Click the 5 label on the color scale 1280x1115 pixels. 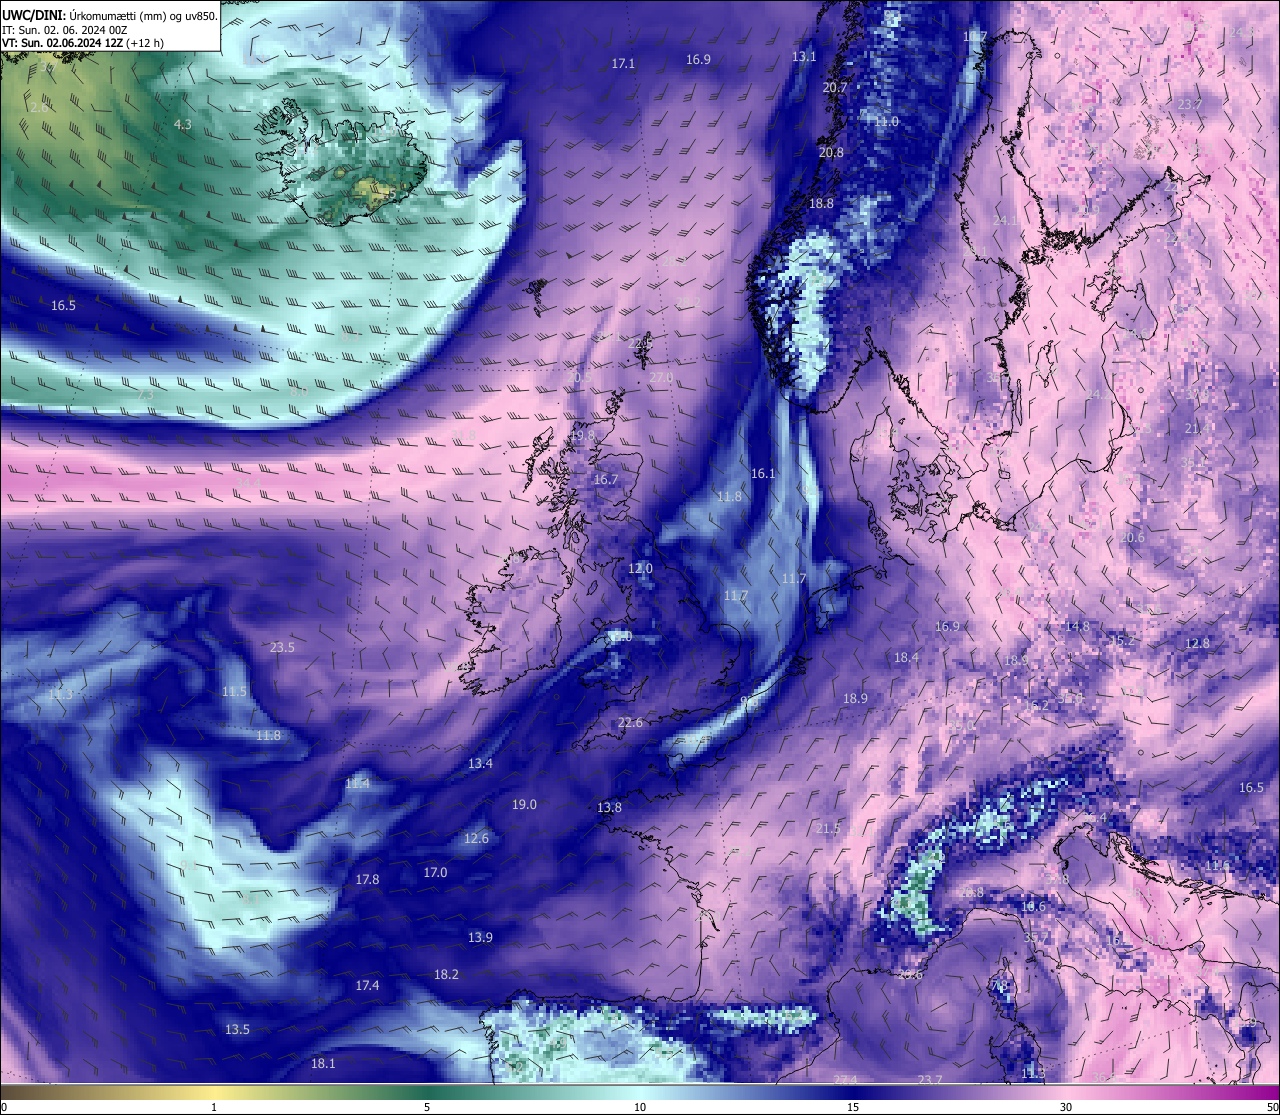coord(427,1107)
